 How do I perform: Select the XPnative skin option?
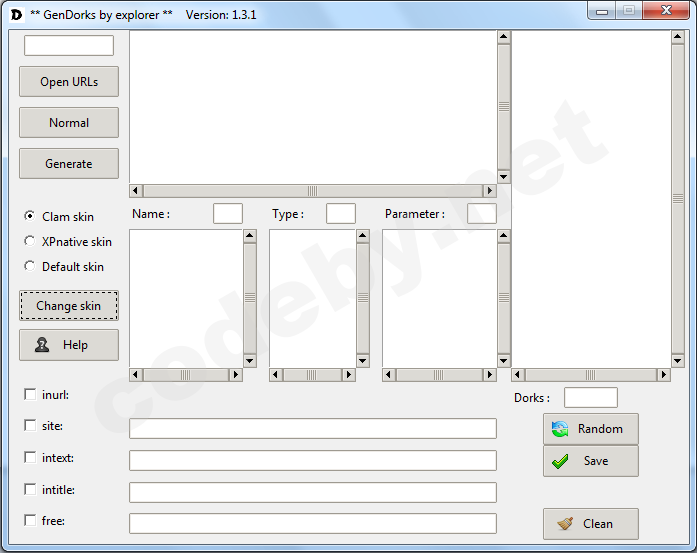click(30, 241)
